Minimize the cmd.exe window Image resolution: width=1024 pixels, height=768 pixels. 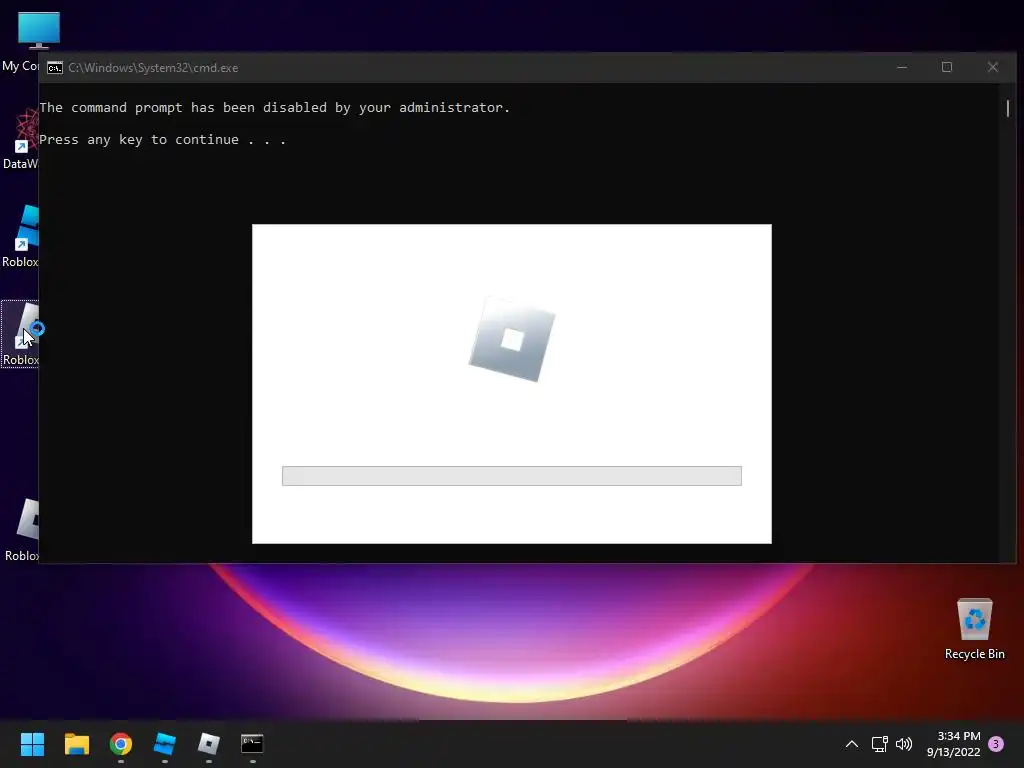pyautogui.click(x=902, y=67)
